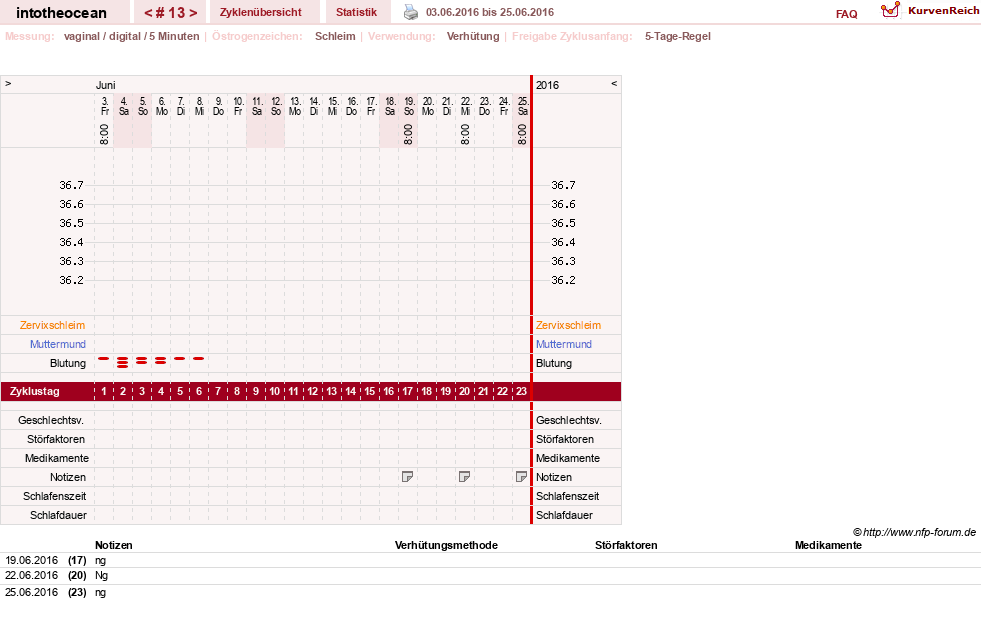This screenshot has height=624, width=981.
Task: Open the Statistik tab
Action: pos(357,12)
